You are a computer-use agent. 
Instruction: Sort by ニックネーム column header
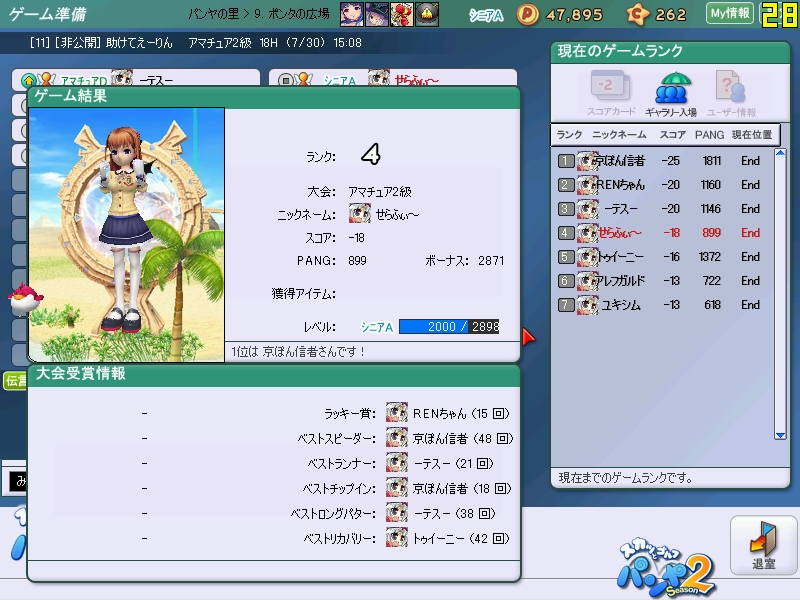tap(619, 135)
